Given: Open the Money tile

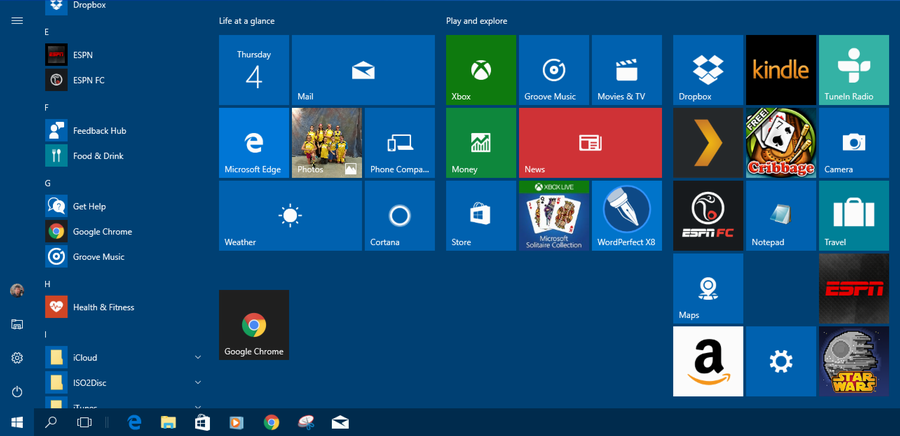Looking at the screenshot, I should (x=481, y=143).
